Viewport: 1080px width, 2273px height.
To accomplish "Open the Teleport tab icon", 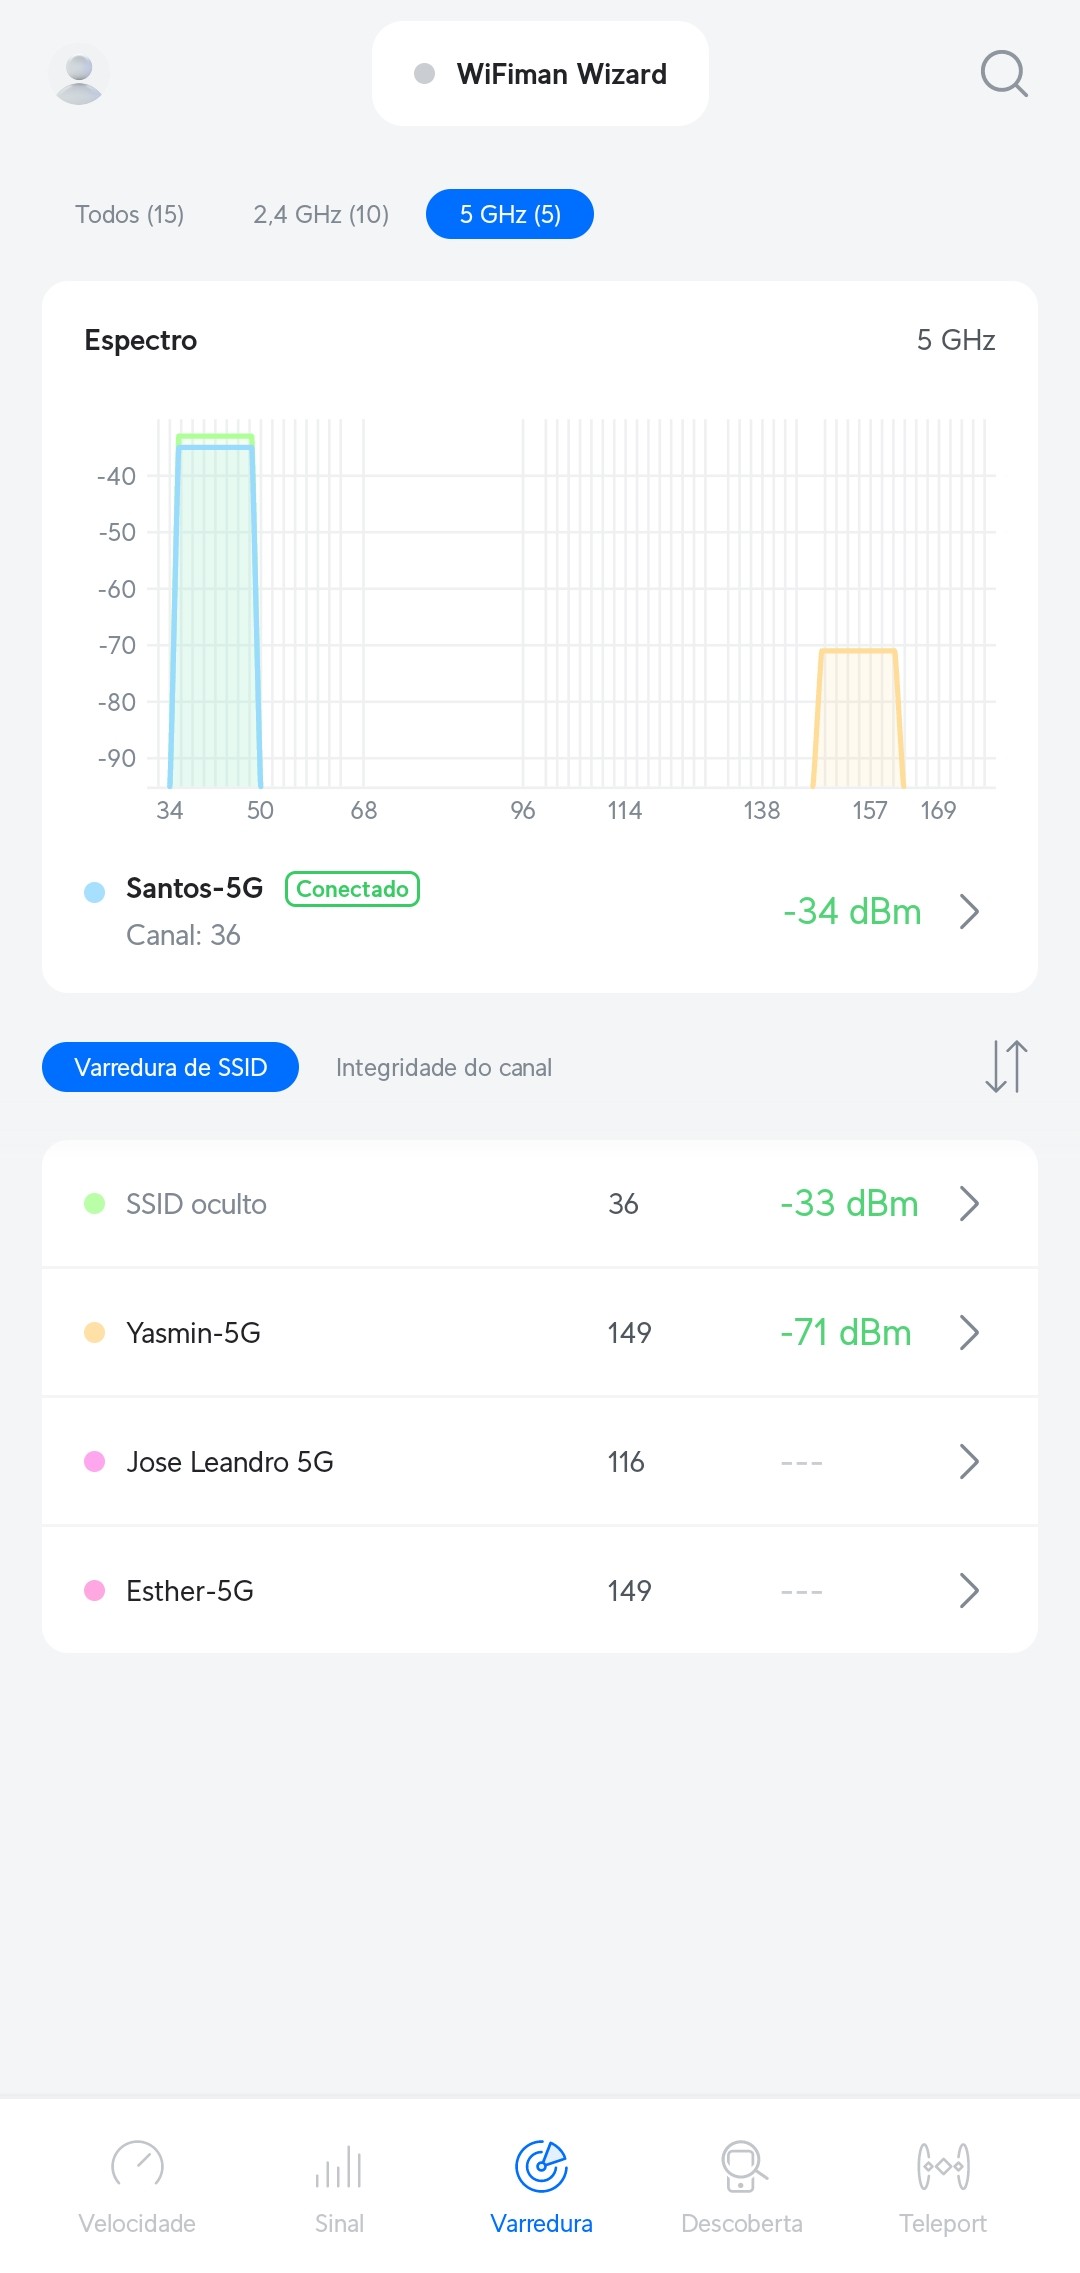I will 942,2187.
